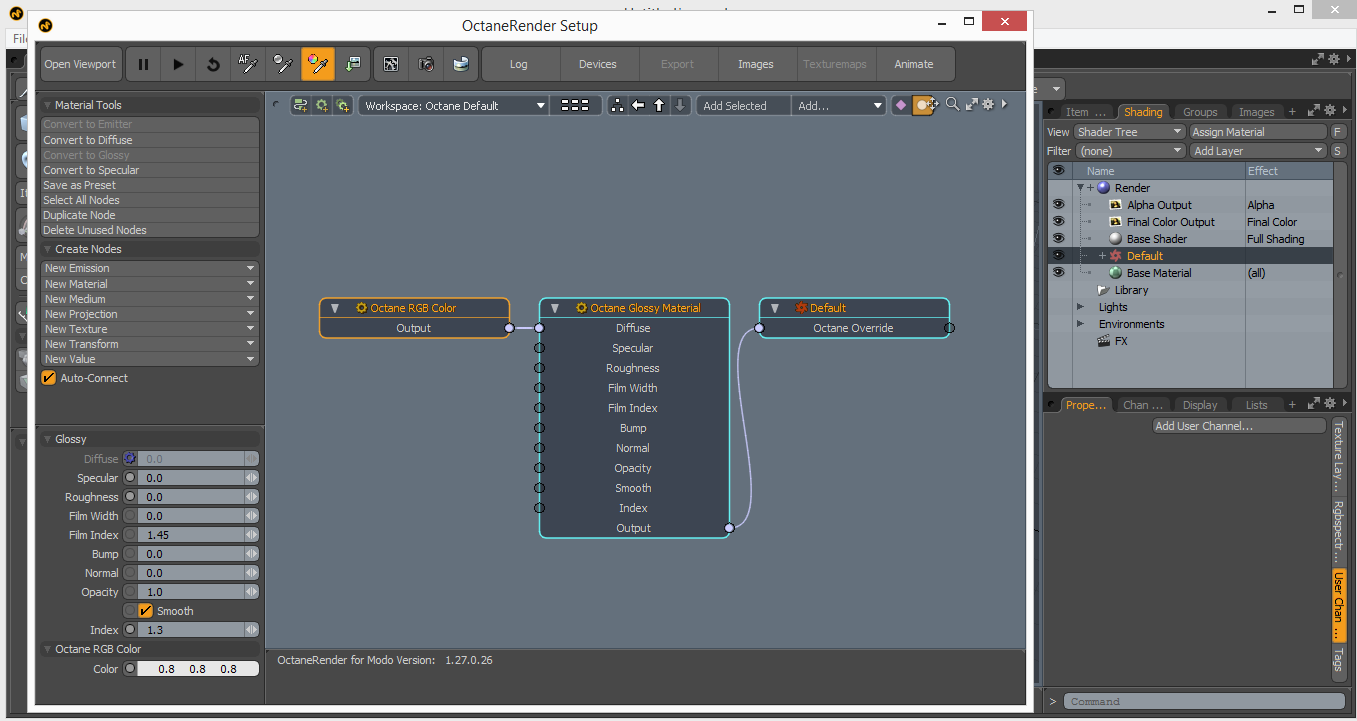1357x721 pixels.
Task: Click the first node-add icon left of Workspace
Action: (300, 105)
